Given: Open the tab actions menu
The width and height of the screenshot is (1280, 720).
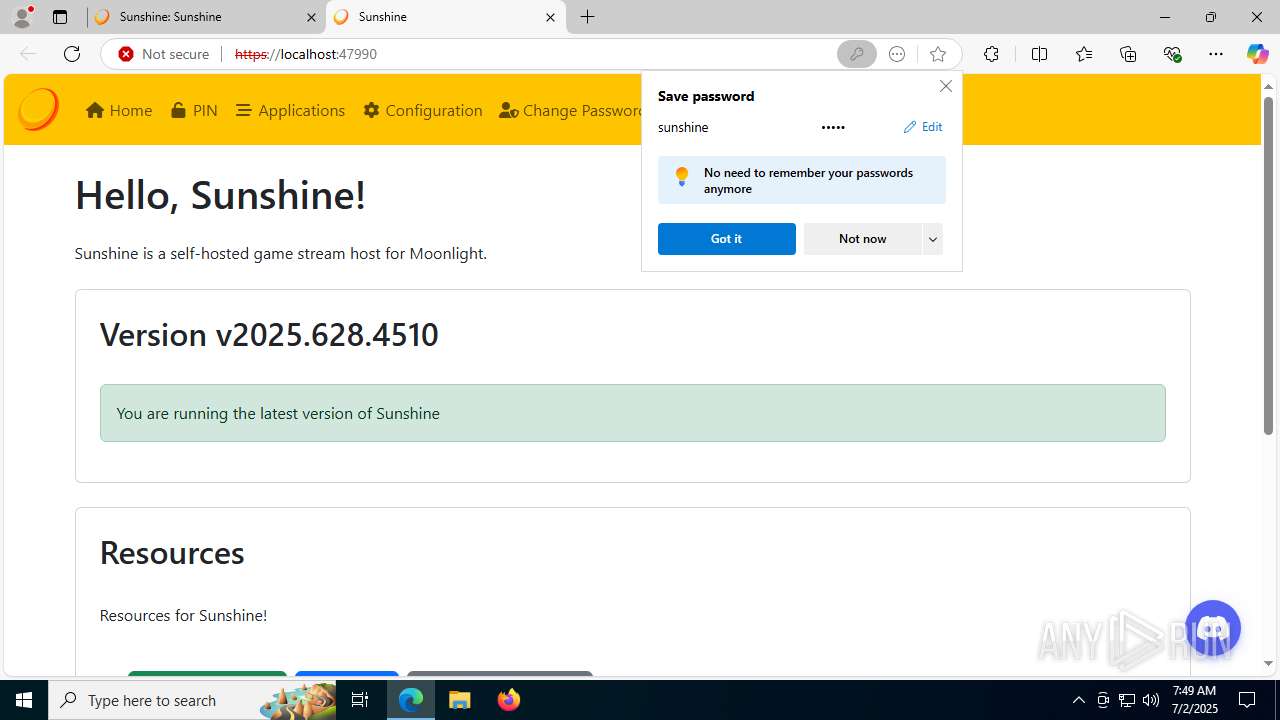Looking at the screenshot, I should (60, 17).
